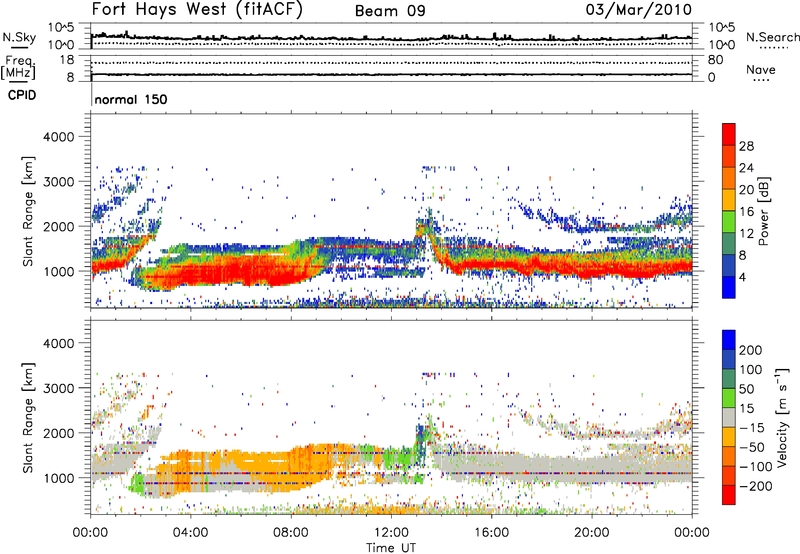Image resolution: width=800 pixels, height=554 pixels.
Task: Pick the red bottom segment of the velocity colorbar
Action: (x=729, y=495)
